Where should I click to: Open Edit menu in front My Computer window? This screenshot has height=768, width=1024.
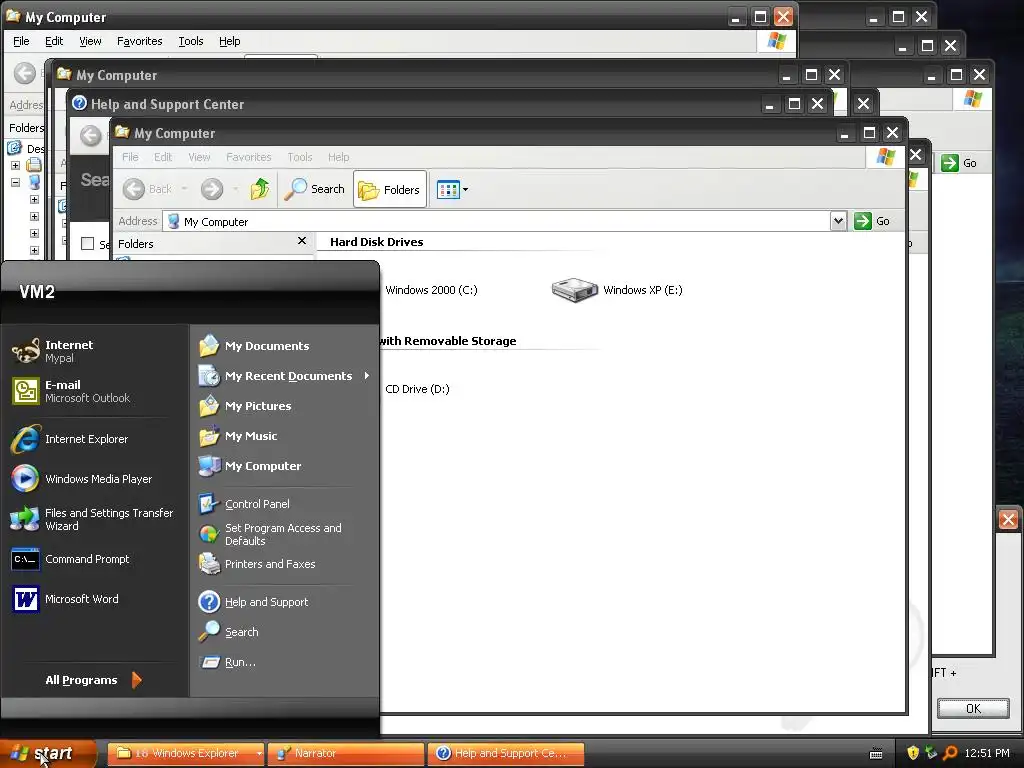[163, 157]
